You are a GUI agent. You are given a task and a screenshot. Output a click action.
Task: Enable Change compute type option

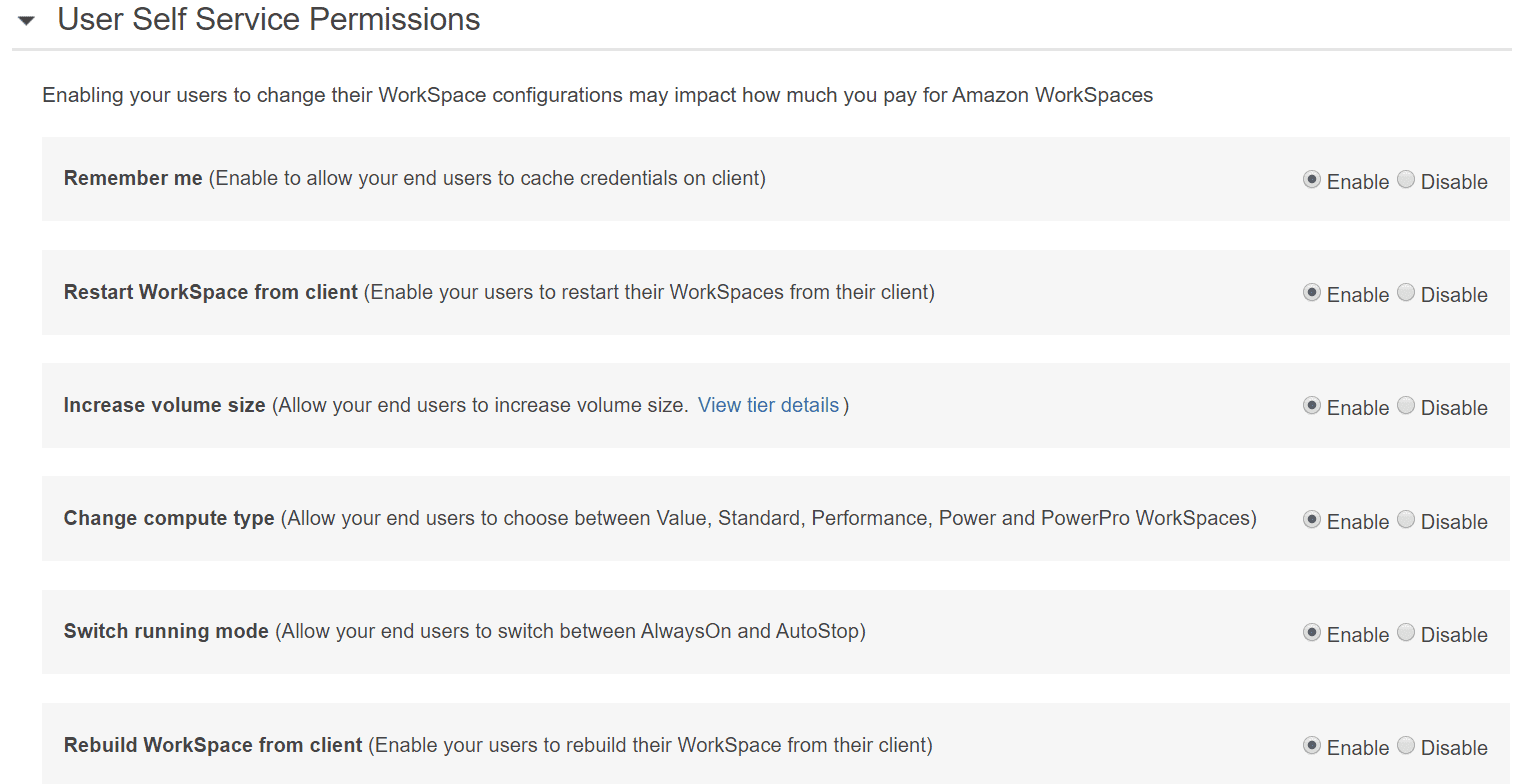point(1312,520)
